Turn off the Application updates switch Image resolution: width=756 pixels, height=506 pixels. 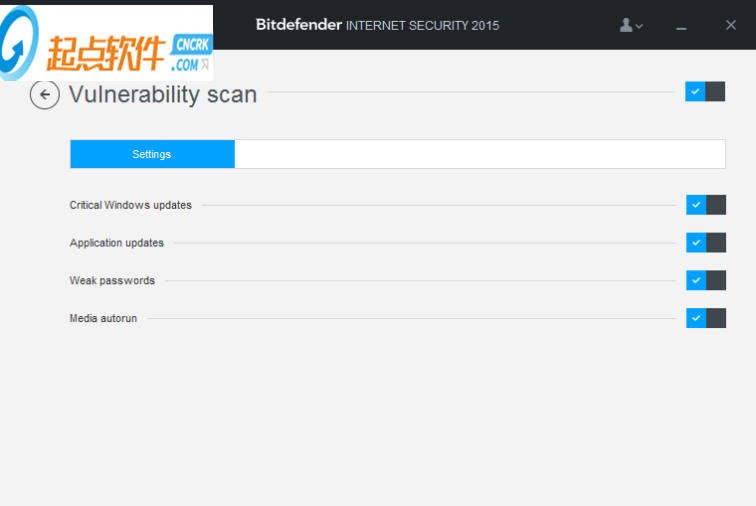pos(705,243)
